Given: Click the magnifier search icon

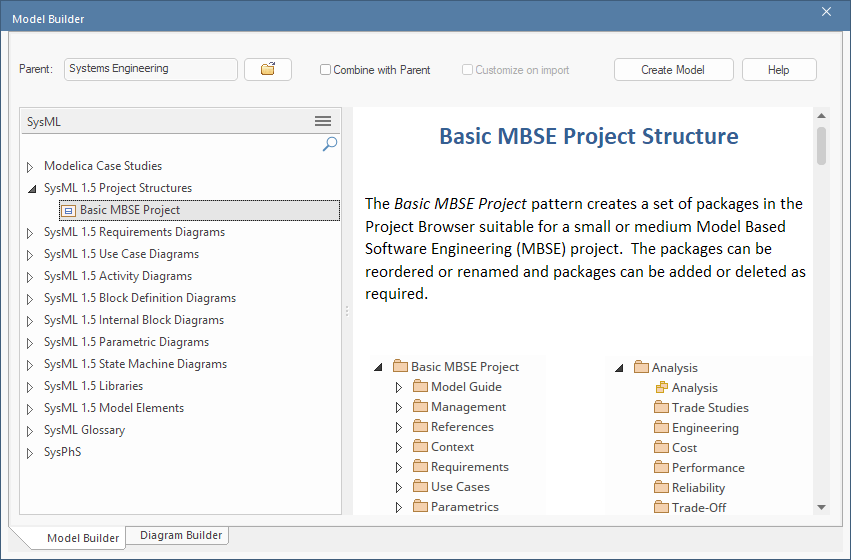Looking at the screenshot, I should 329,144.
